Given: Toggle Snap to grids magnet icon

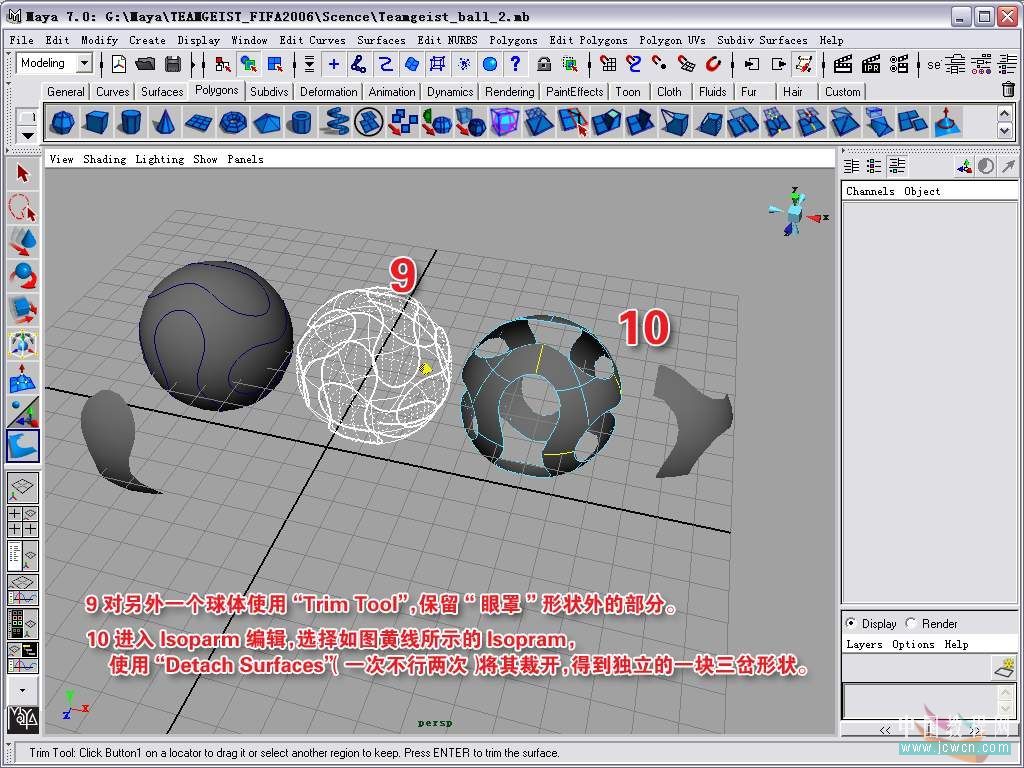Looking at the screenshot, I should (608, 64).
